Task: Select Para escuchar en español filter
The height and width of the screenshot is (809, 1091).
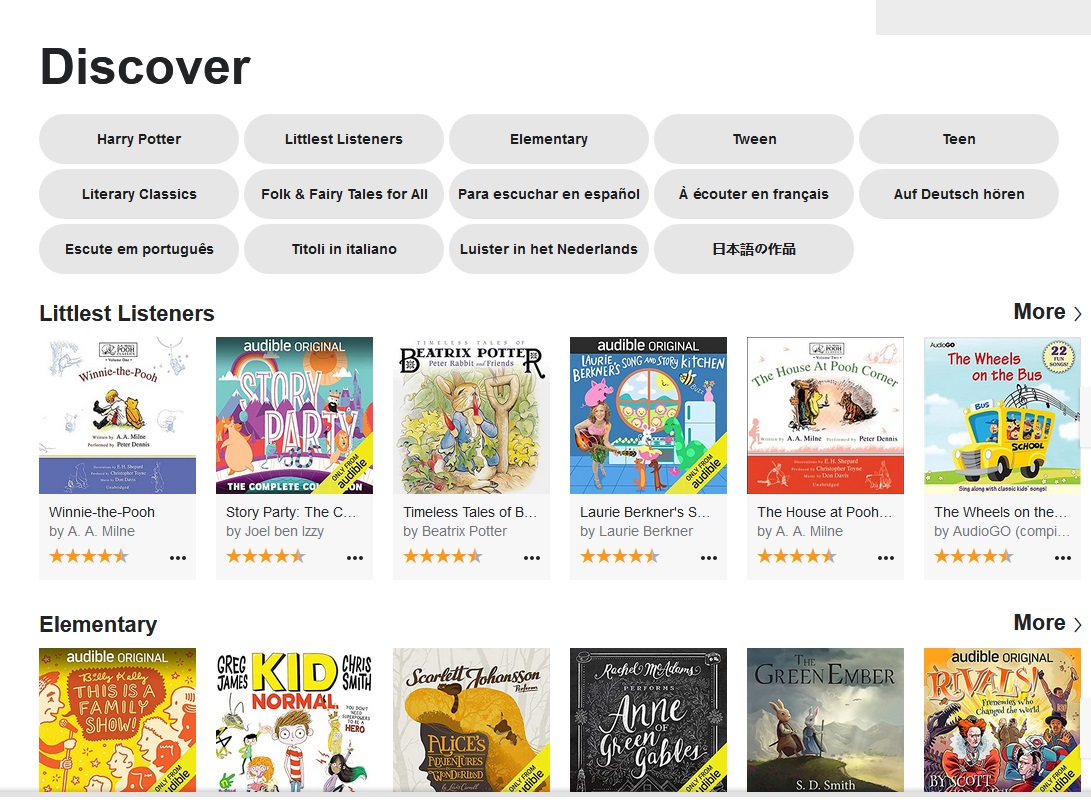Action: click(x=549, y=194)
